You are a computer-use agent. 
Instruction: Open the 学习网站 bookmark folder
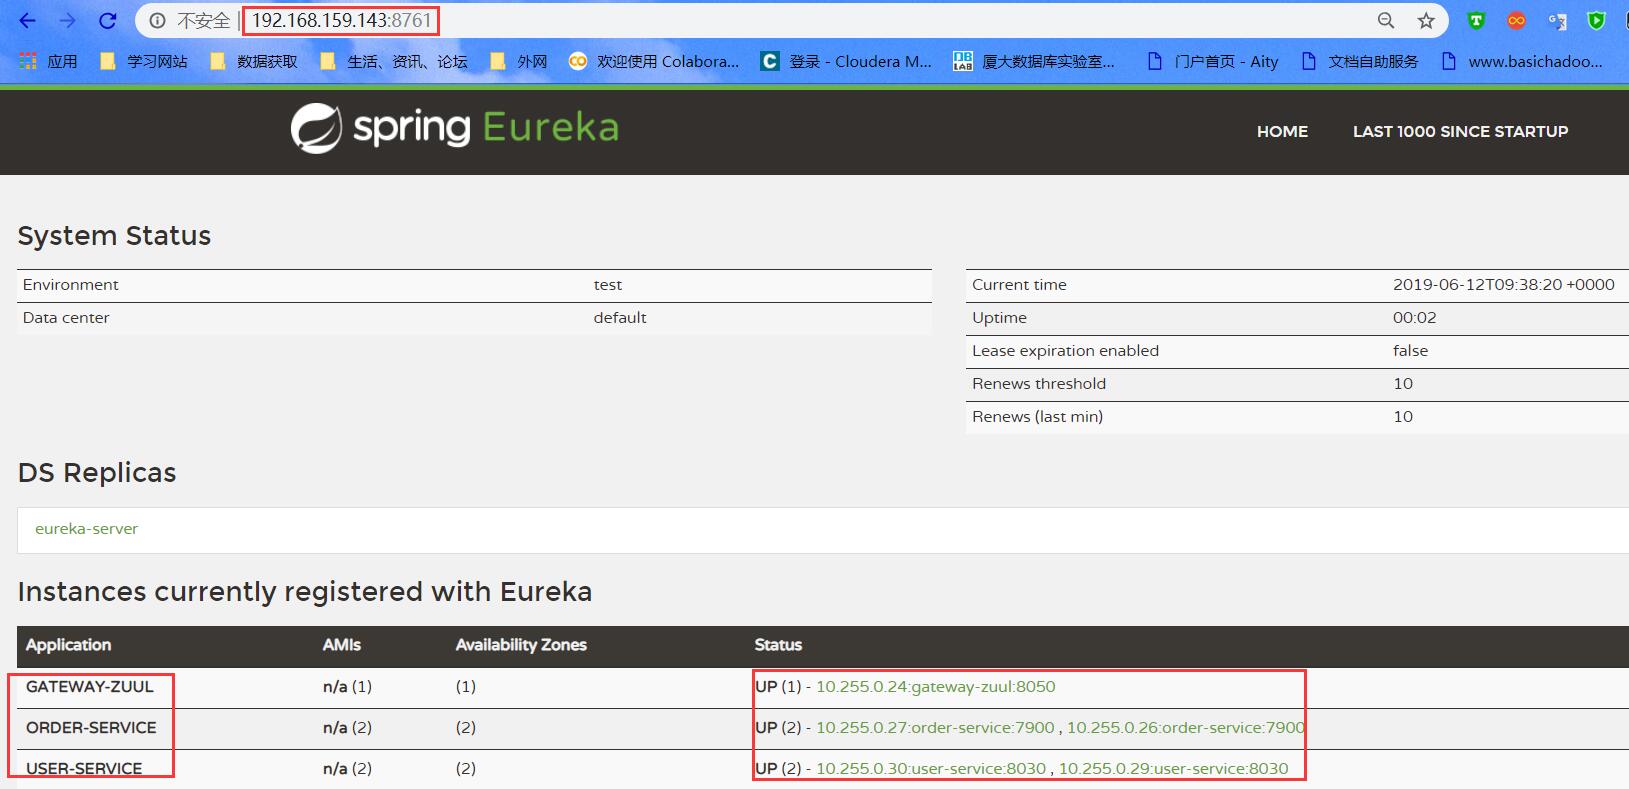tap(143, 61)
